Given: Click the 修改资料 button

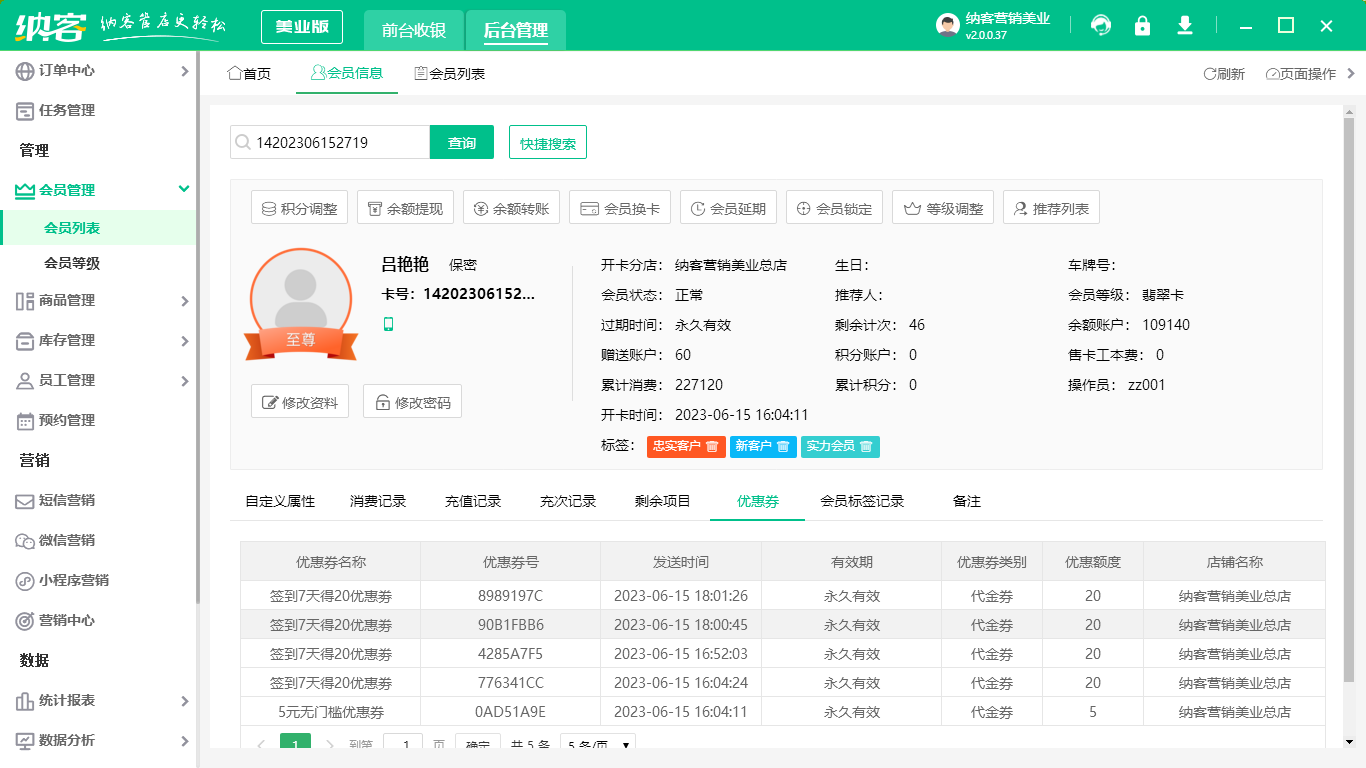Looking at the screenshot, I should point(299,402).
